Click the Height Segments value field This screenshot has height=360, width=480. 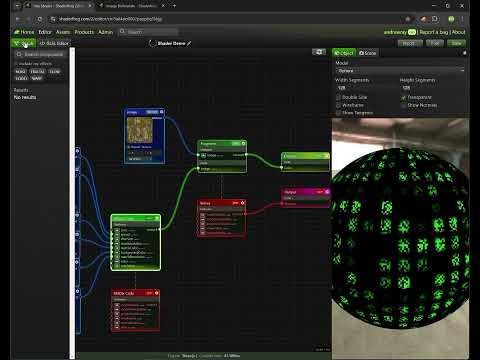click(x=433, y=88)
